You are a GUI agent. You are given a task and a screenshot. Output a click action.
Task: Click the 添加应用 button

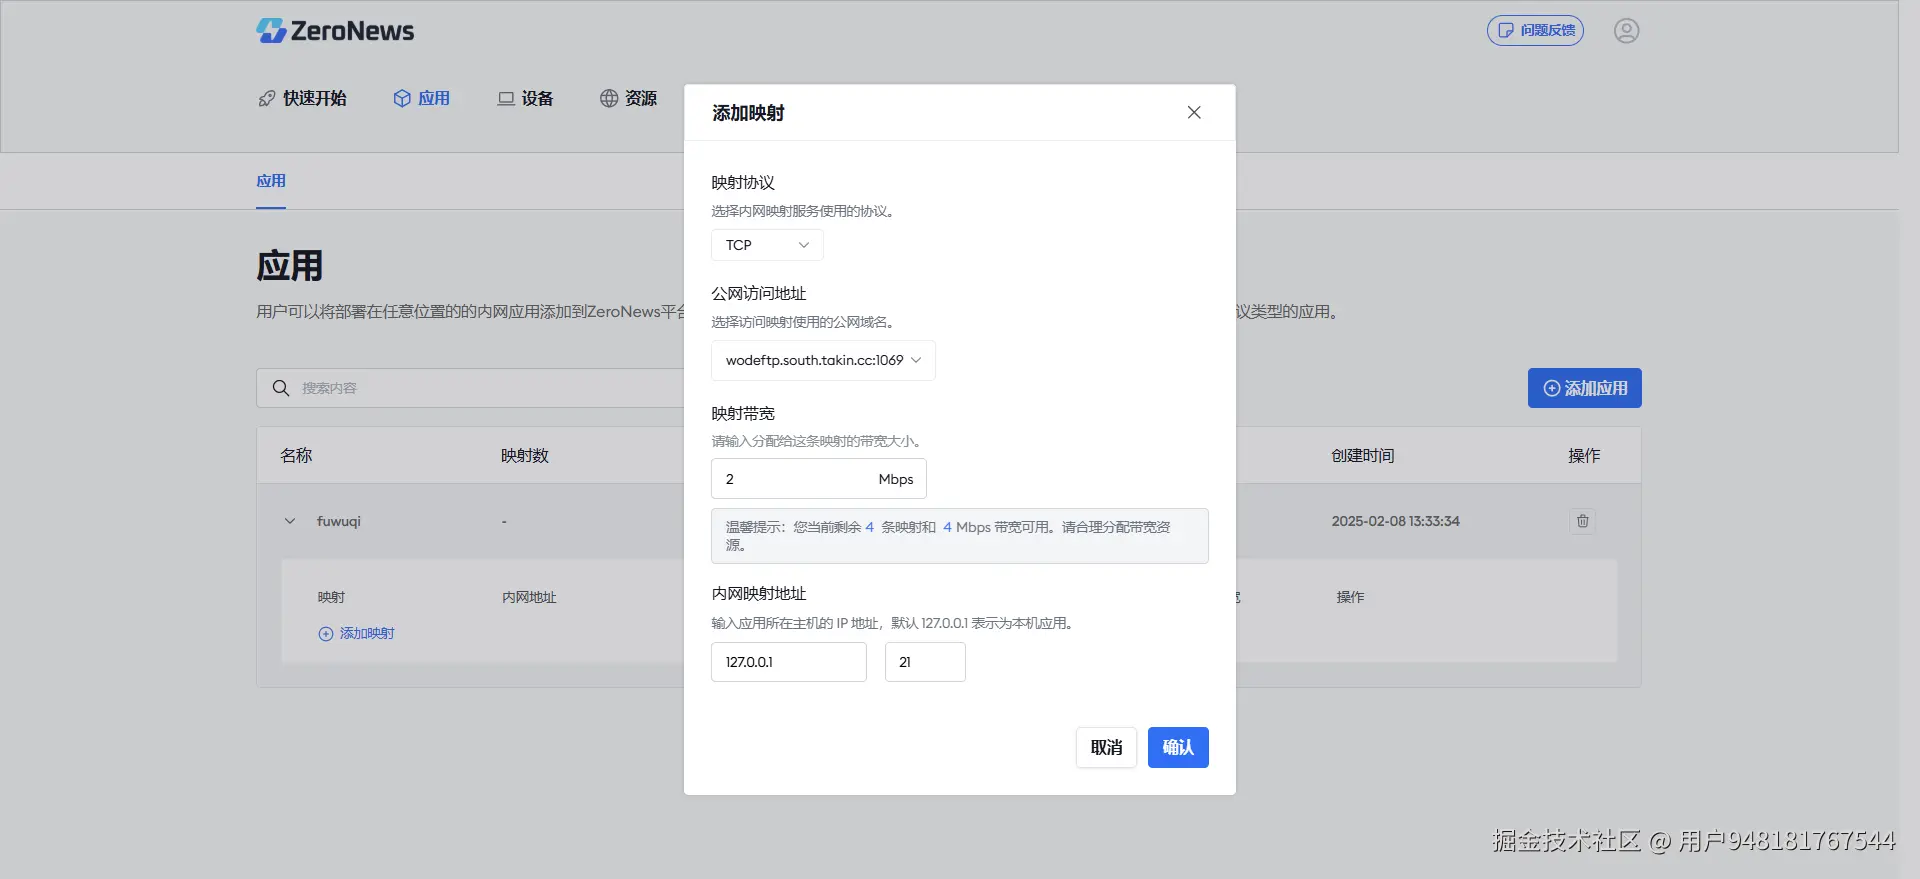pyautogui.click(x=1584, y=388)
